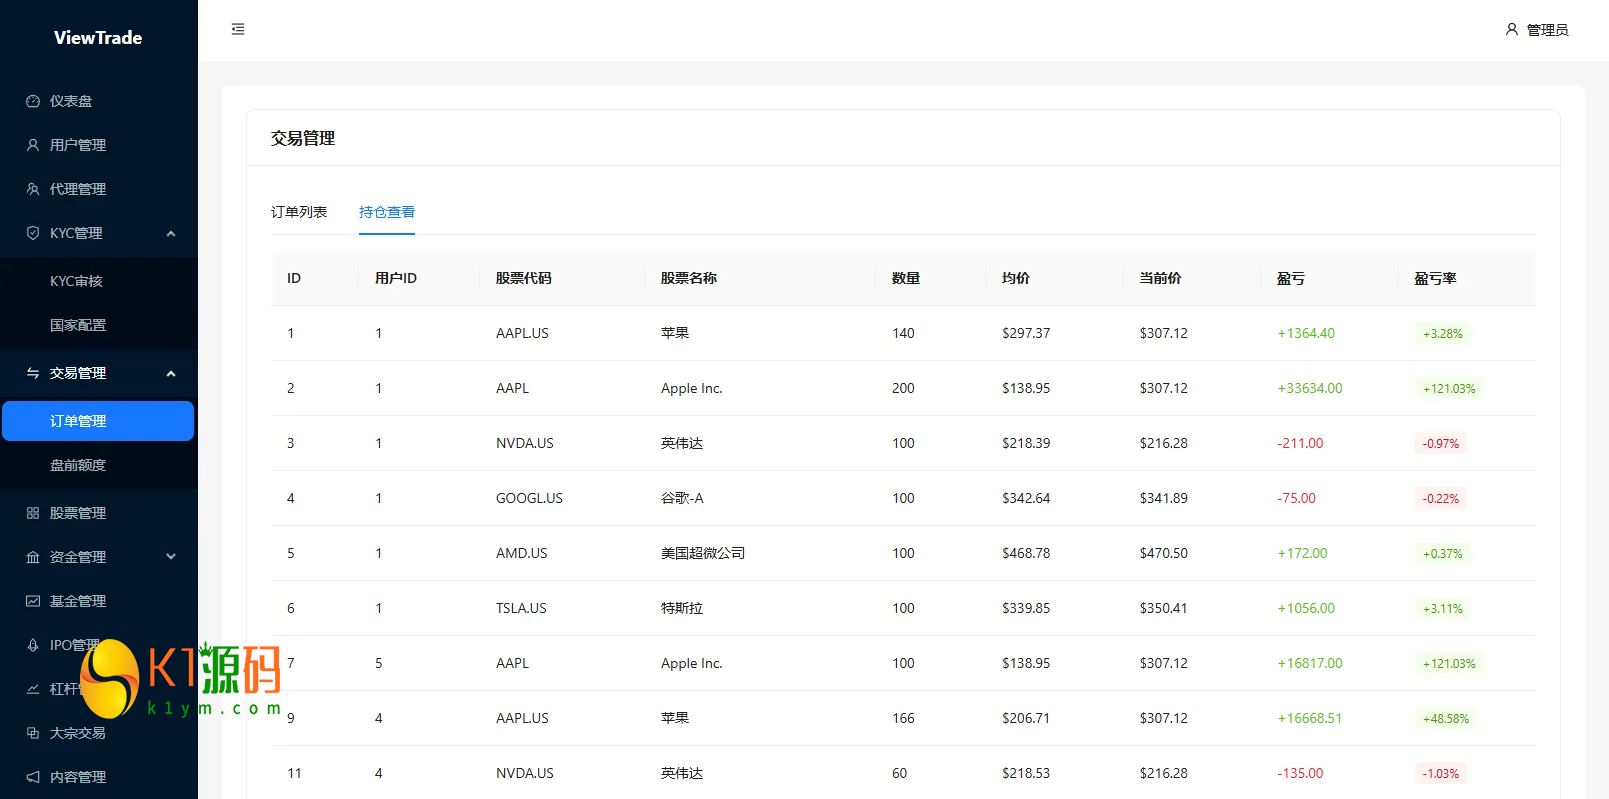
Task: Click the quantity 166 cell
Action: [903, 718]
